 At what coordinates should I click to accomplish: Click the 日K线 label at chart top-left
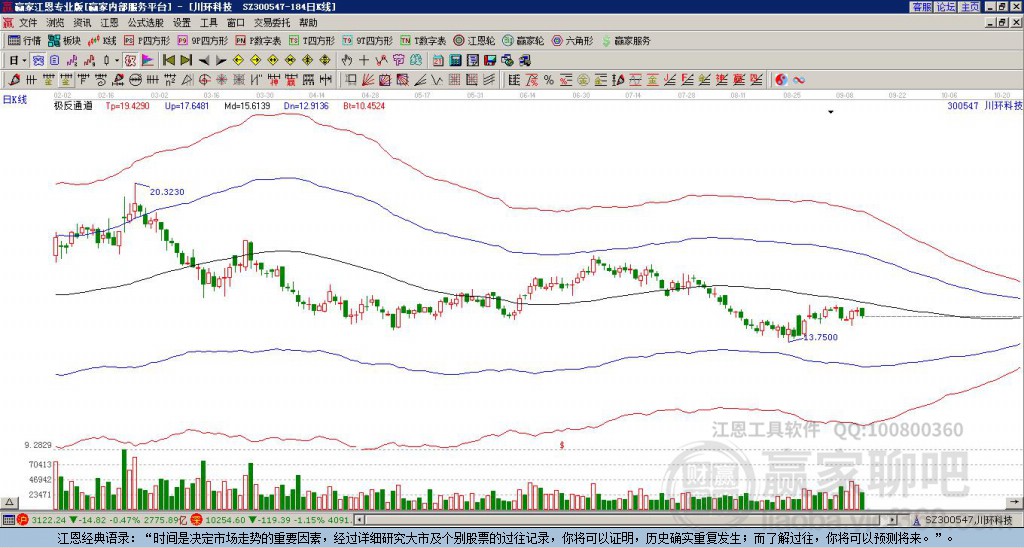(x=14, y=99)
